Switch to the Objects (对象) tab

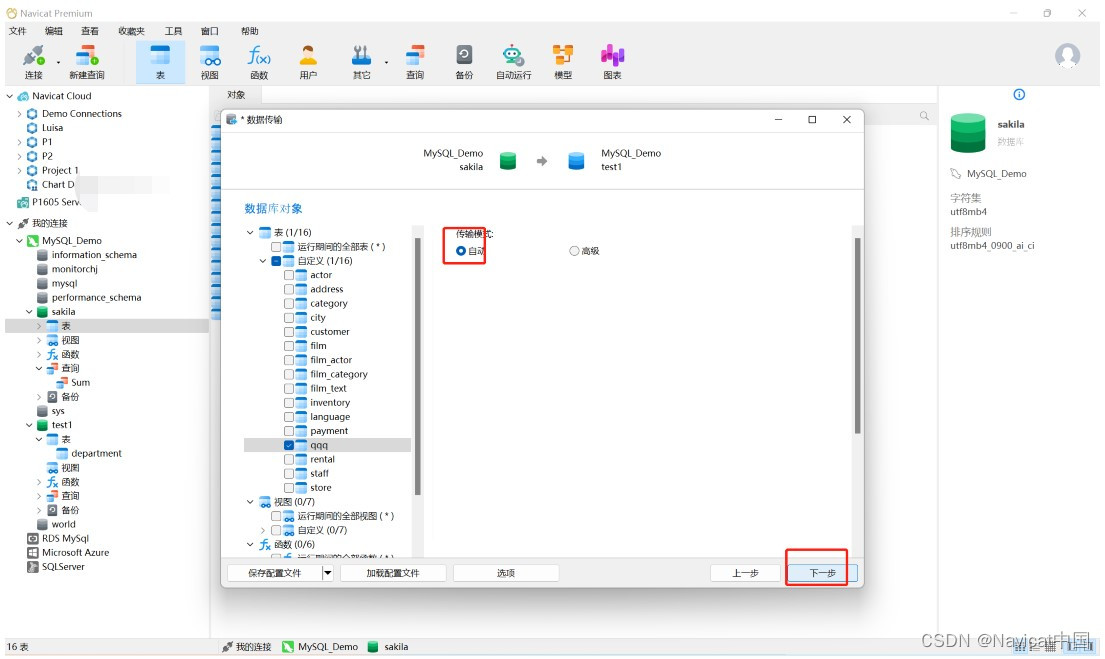pyautogui.click(x=236, y=95)
